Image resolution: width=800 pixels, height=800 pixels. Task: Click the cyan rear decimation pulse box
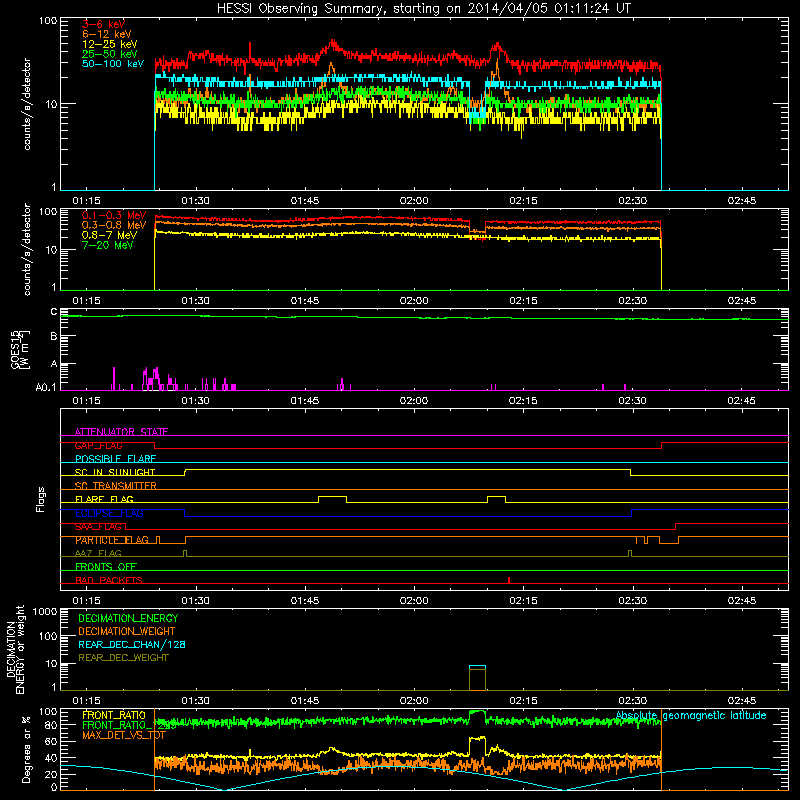point(478,666)
